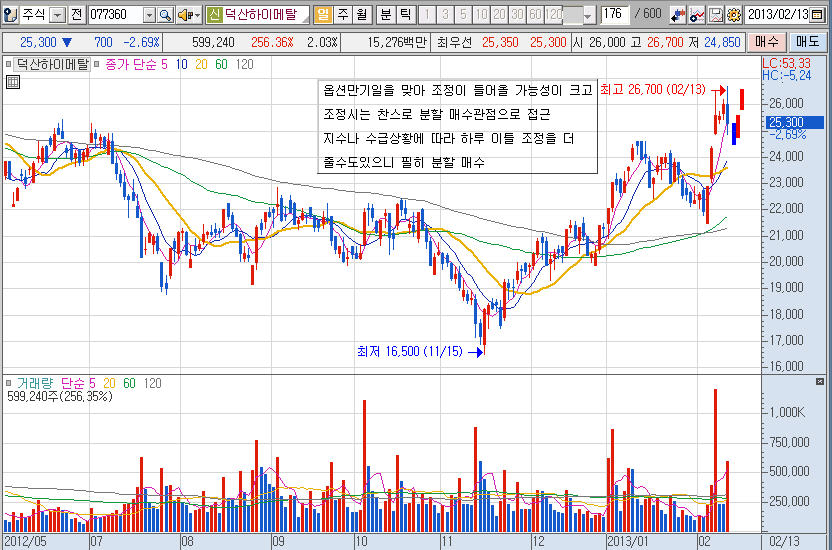832x550 pixels.
Task: Click the green 60 moving average legend
Action: pyautogui.click(x=221, y=64)
